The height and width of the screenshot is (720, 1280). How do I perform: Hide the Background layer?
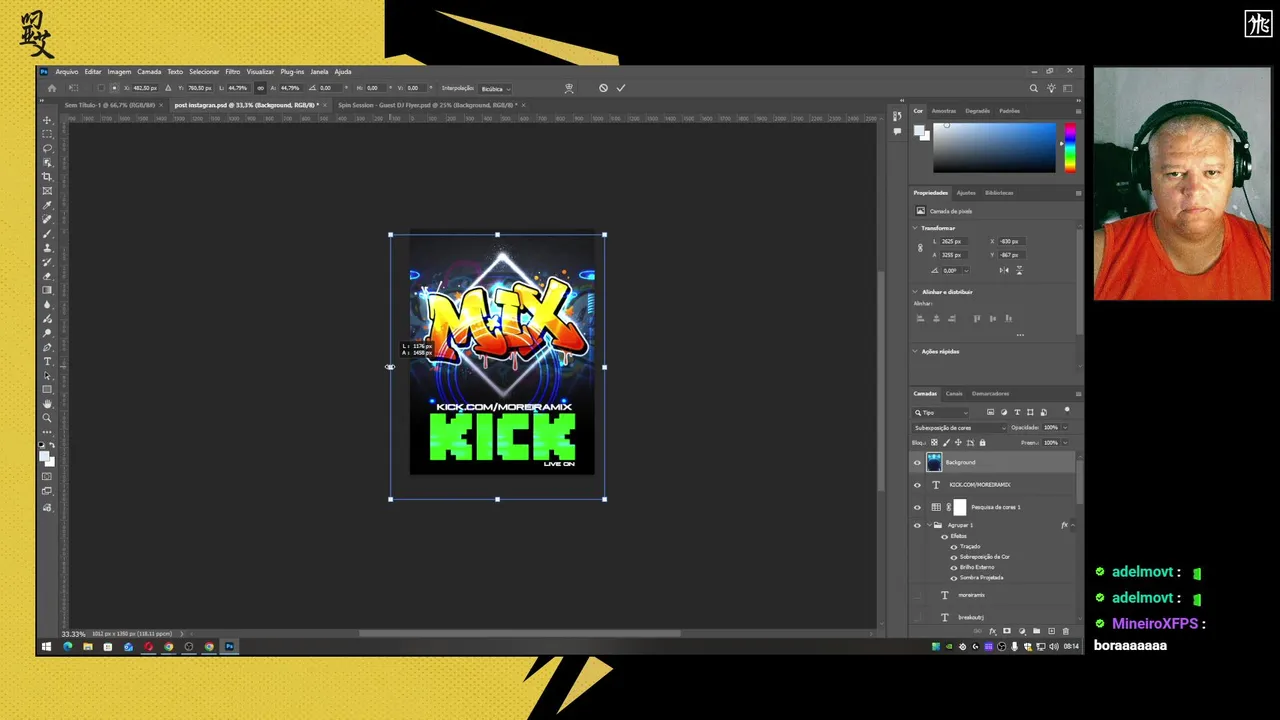(917, 462)
